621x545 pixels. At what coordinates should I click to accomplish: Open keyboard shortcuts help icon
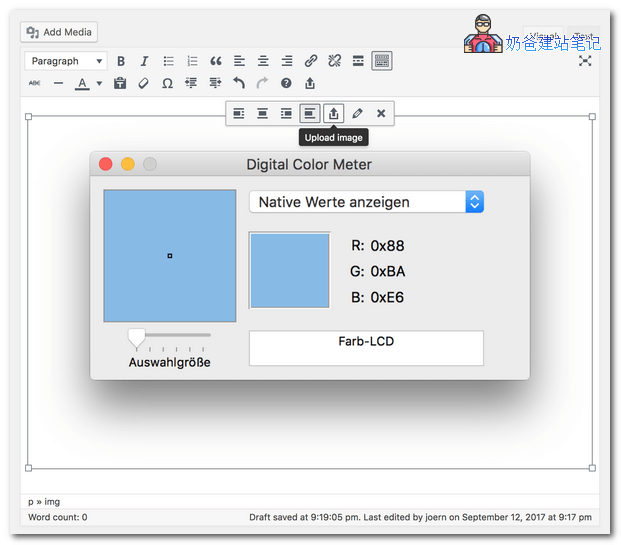point(286,84)
